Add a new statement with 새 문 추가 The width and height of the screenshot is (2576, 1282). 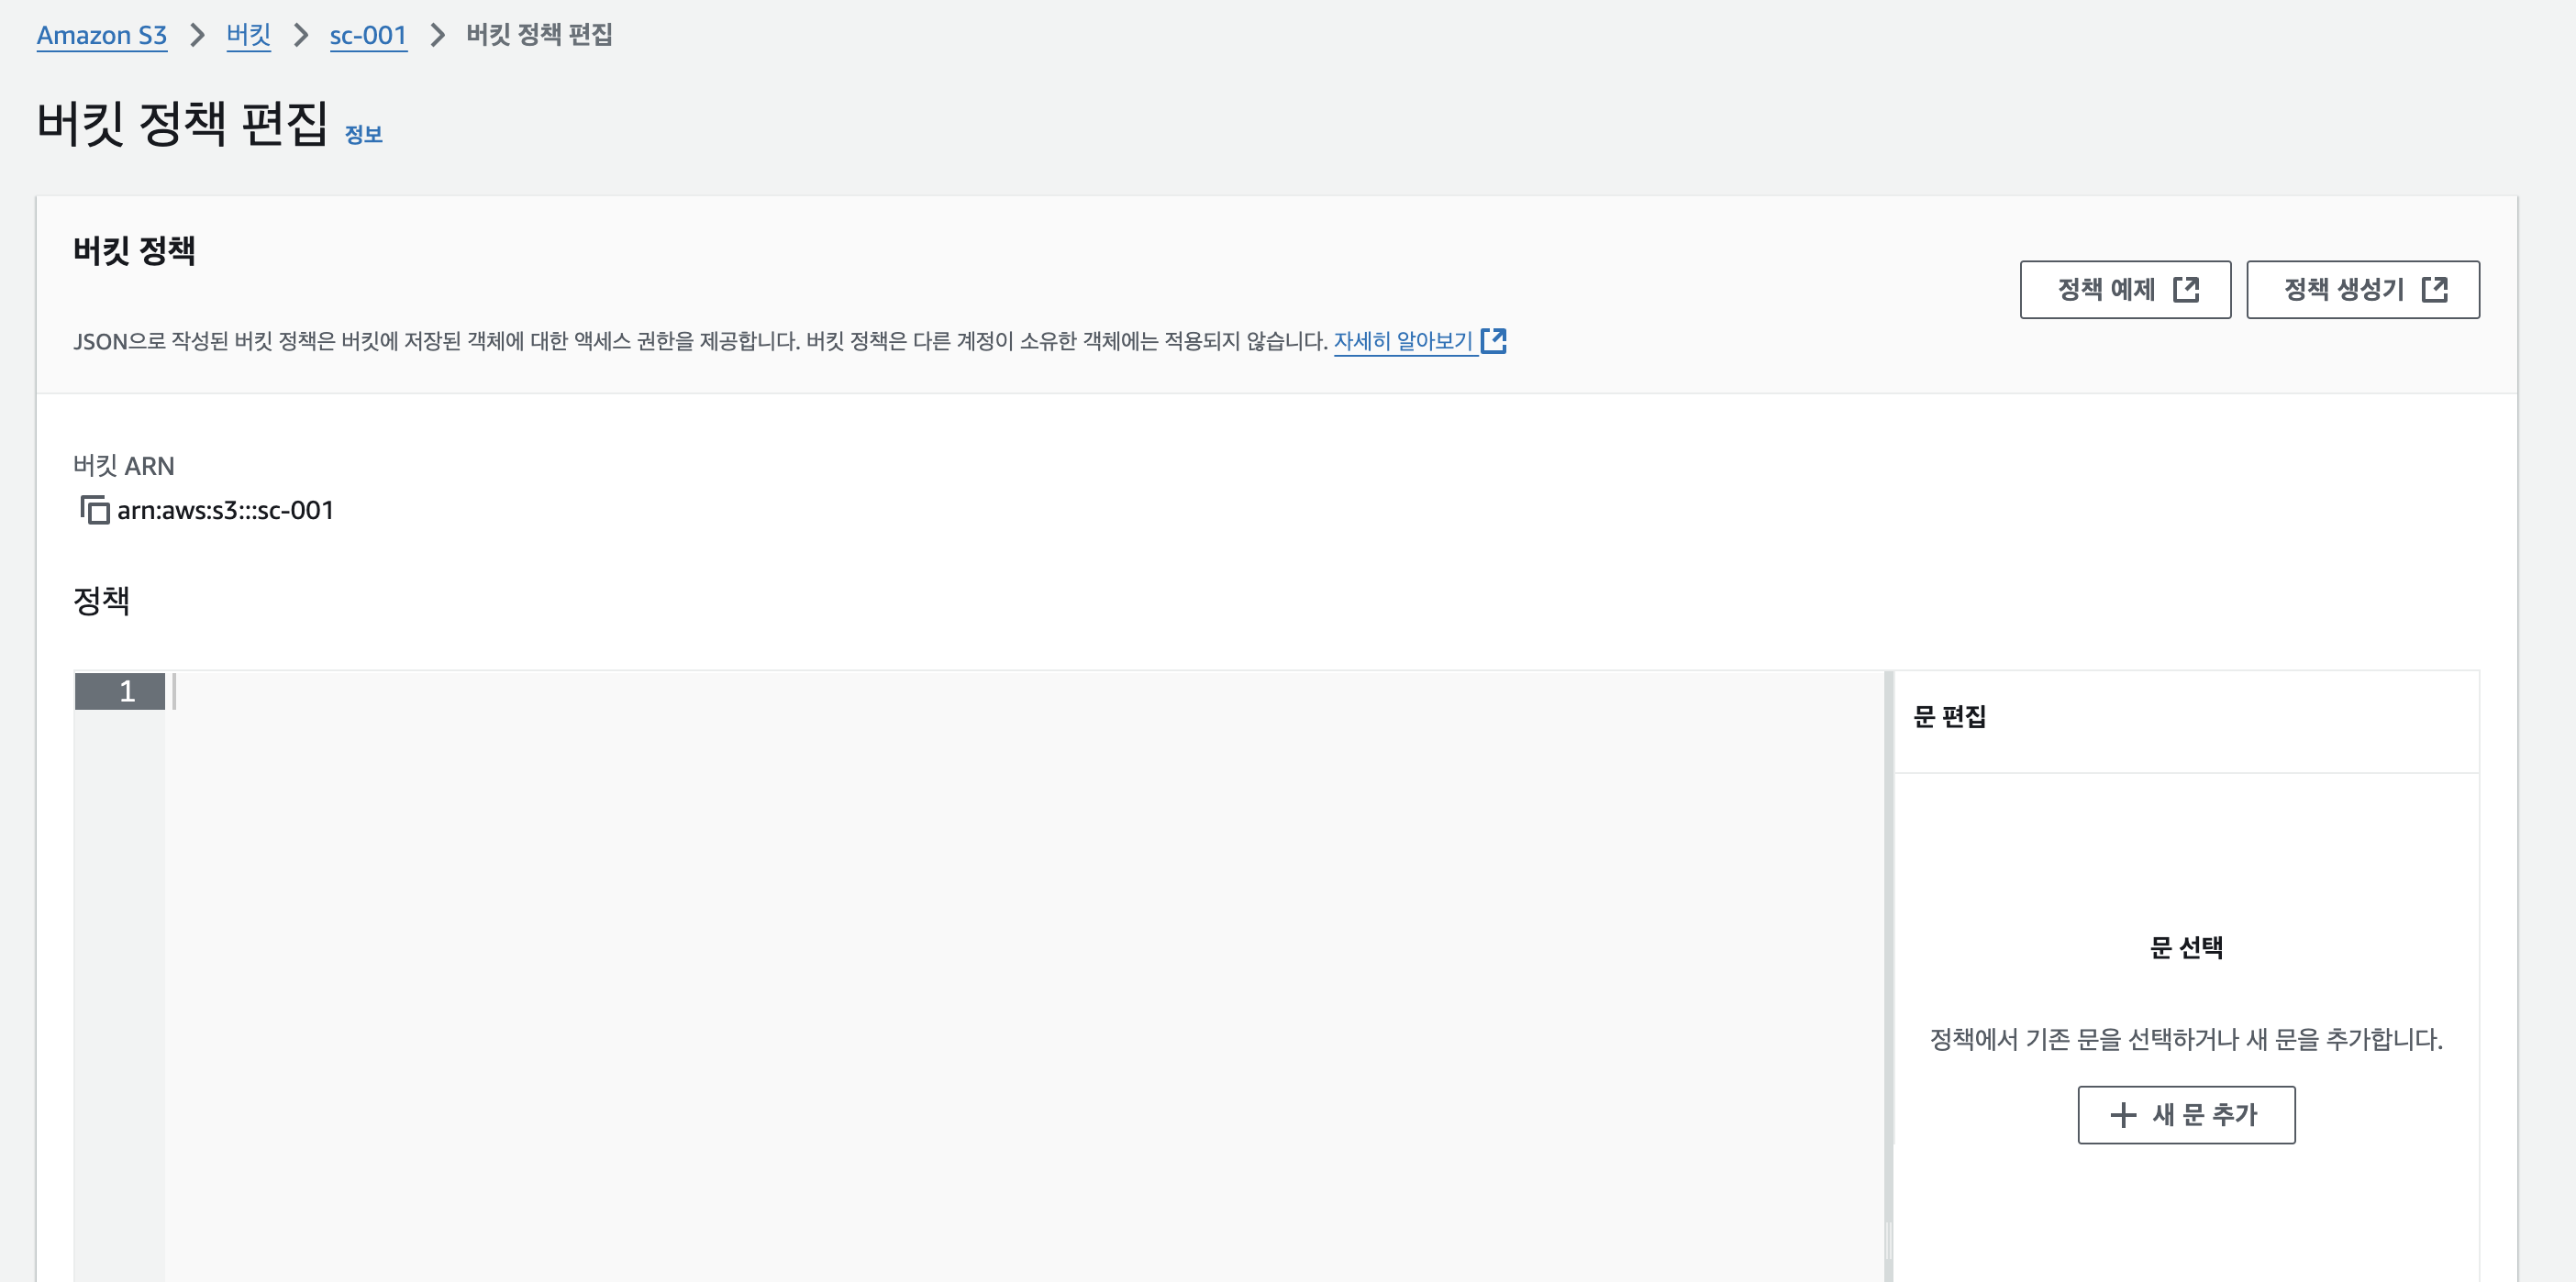pyautogui.click(x=2186, y=1114)
